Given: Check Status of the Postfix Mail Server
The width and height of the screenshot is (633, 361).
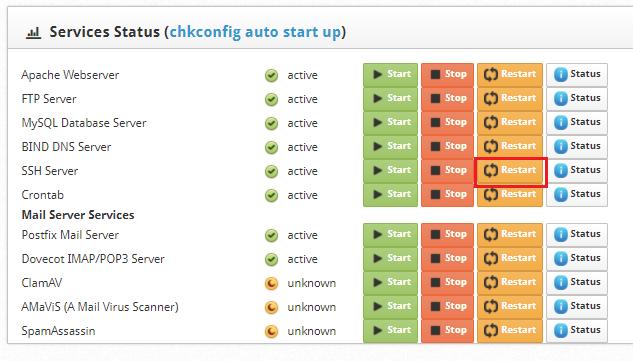Looking at the screenshot, I should click(x=576, y=235).
